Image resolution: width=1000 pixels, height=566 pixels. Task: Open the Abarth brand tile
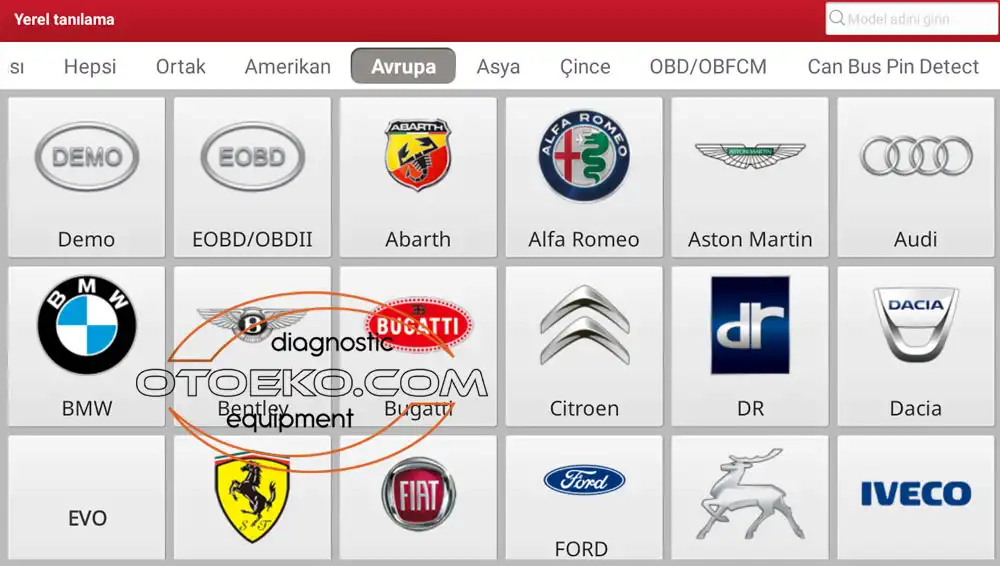(x=418, y=177)
